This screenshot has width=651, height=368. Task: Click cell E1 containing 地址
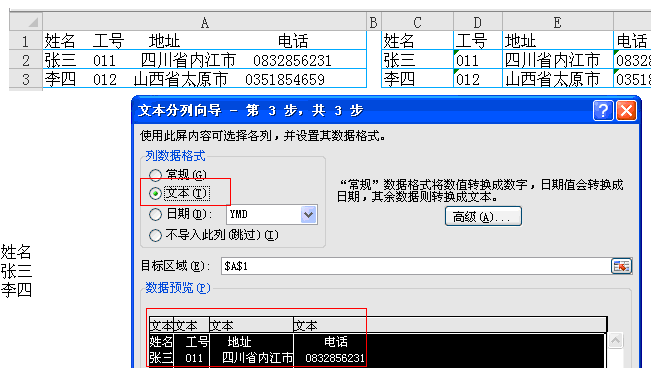[x=558, y=40]
